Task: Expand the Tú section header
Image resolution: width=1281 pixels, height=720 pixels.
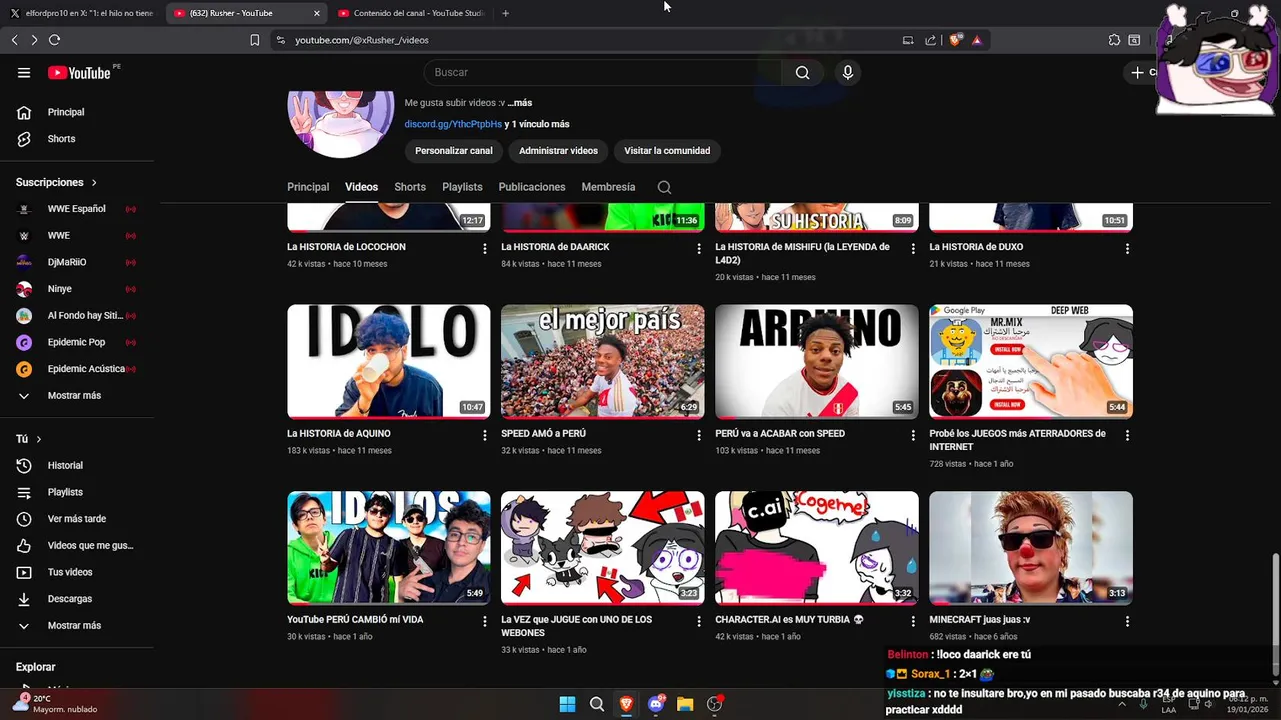Action: (x=29, y=439)
